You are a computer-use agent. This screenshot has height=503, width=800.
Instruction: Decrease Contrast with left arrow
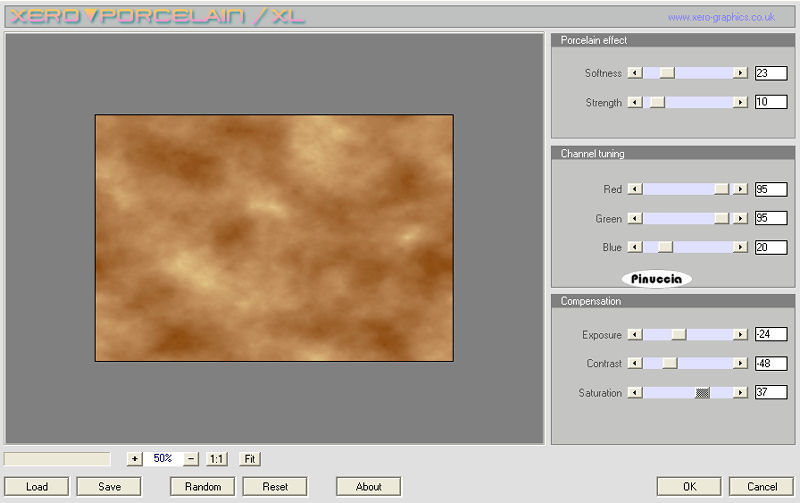pyautogui.click(x=635, y=363)
